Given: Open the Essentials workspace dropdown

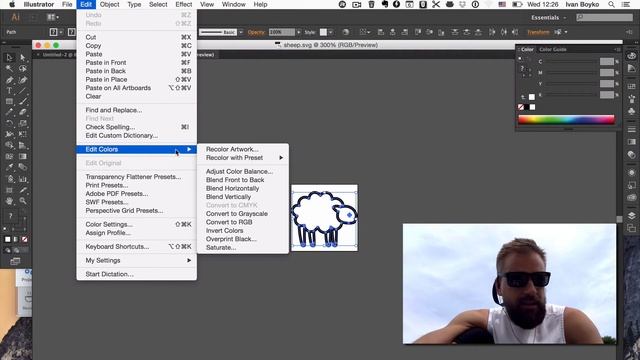Looking at the screenshot, I should click(x=549, y=18).
